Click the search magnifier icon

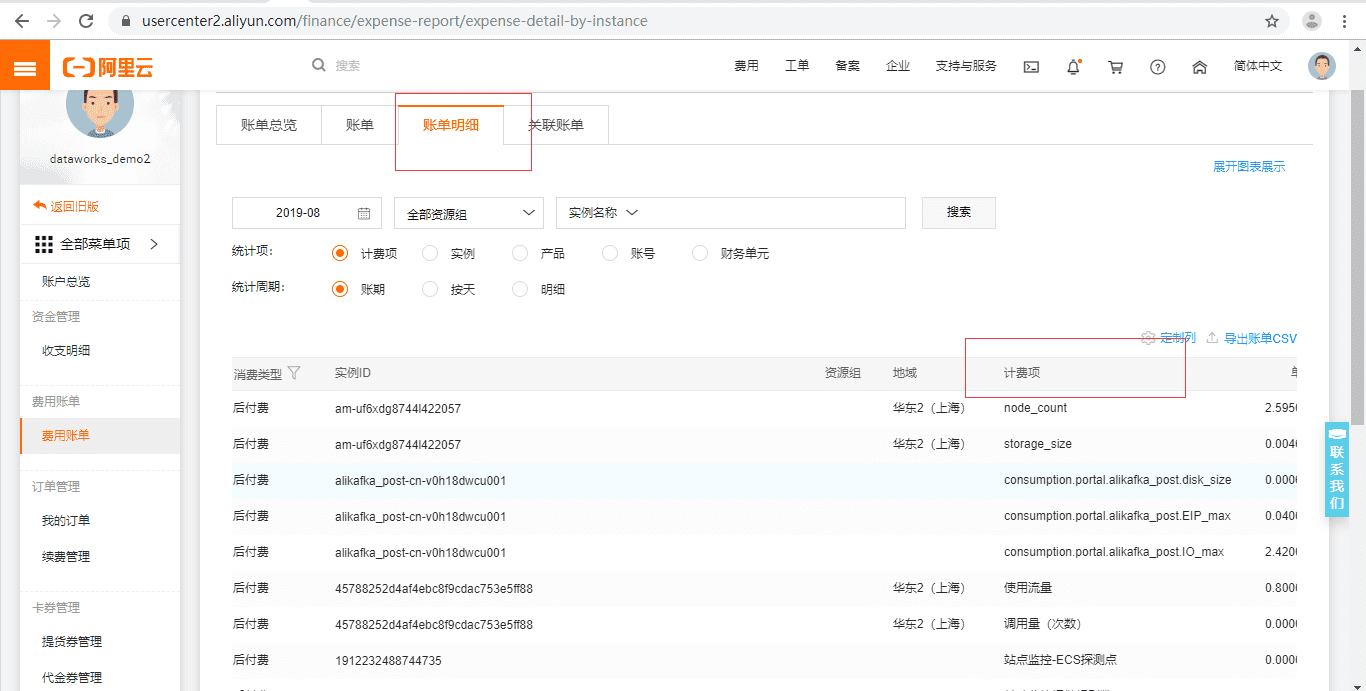pos(319,65)
